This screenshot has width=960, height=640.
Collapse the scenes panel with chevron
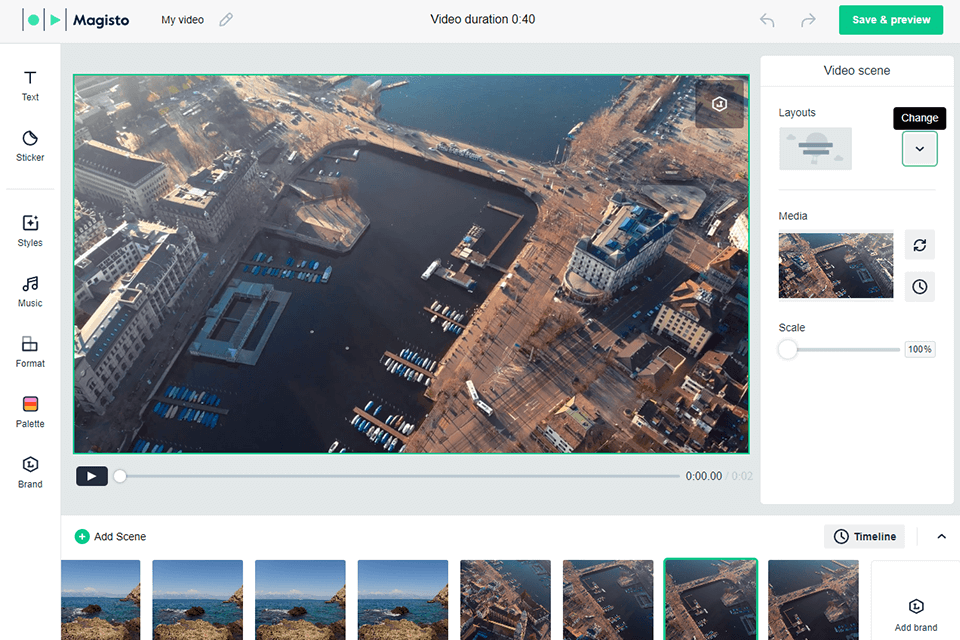(x=941, y=537)
